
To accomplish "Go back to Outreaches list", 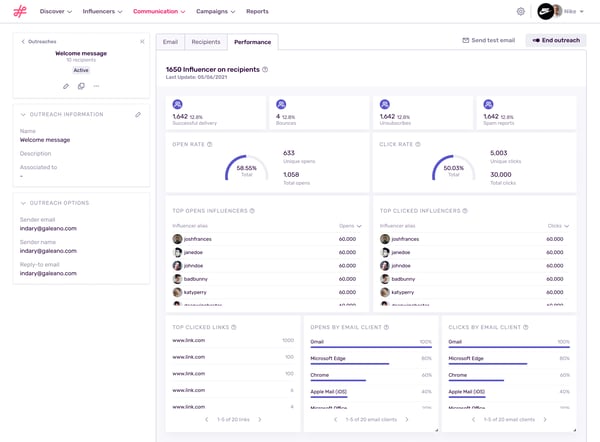I will pyautogui.click(x=40, y=41).
